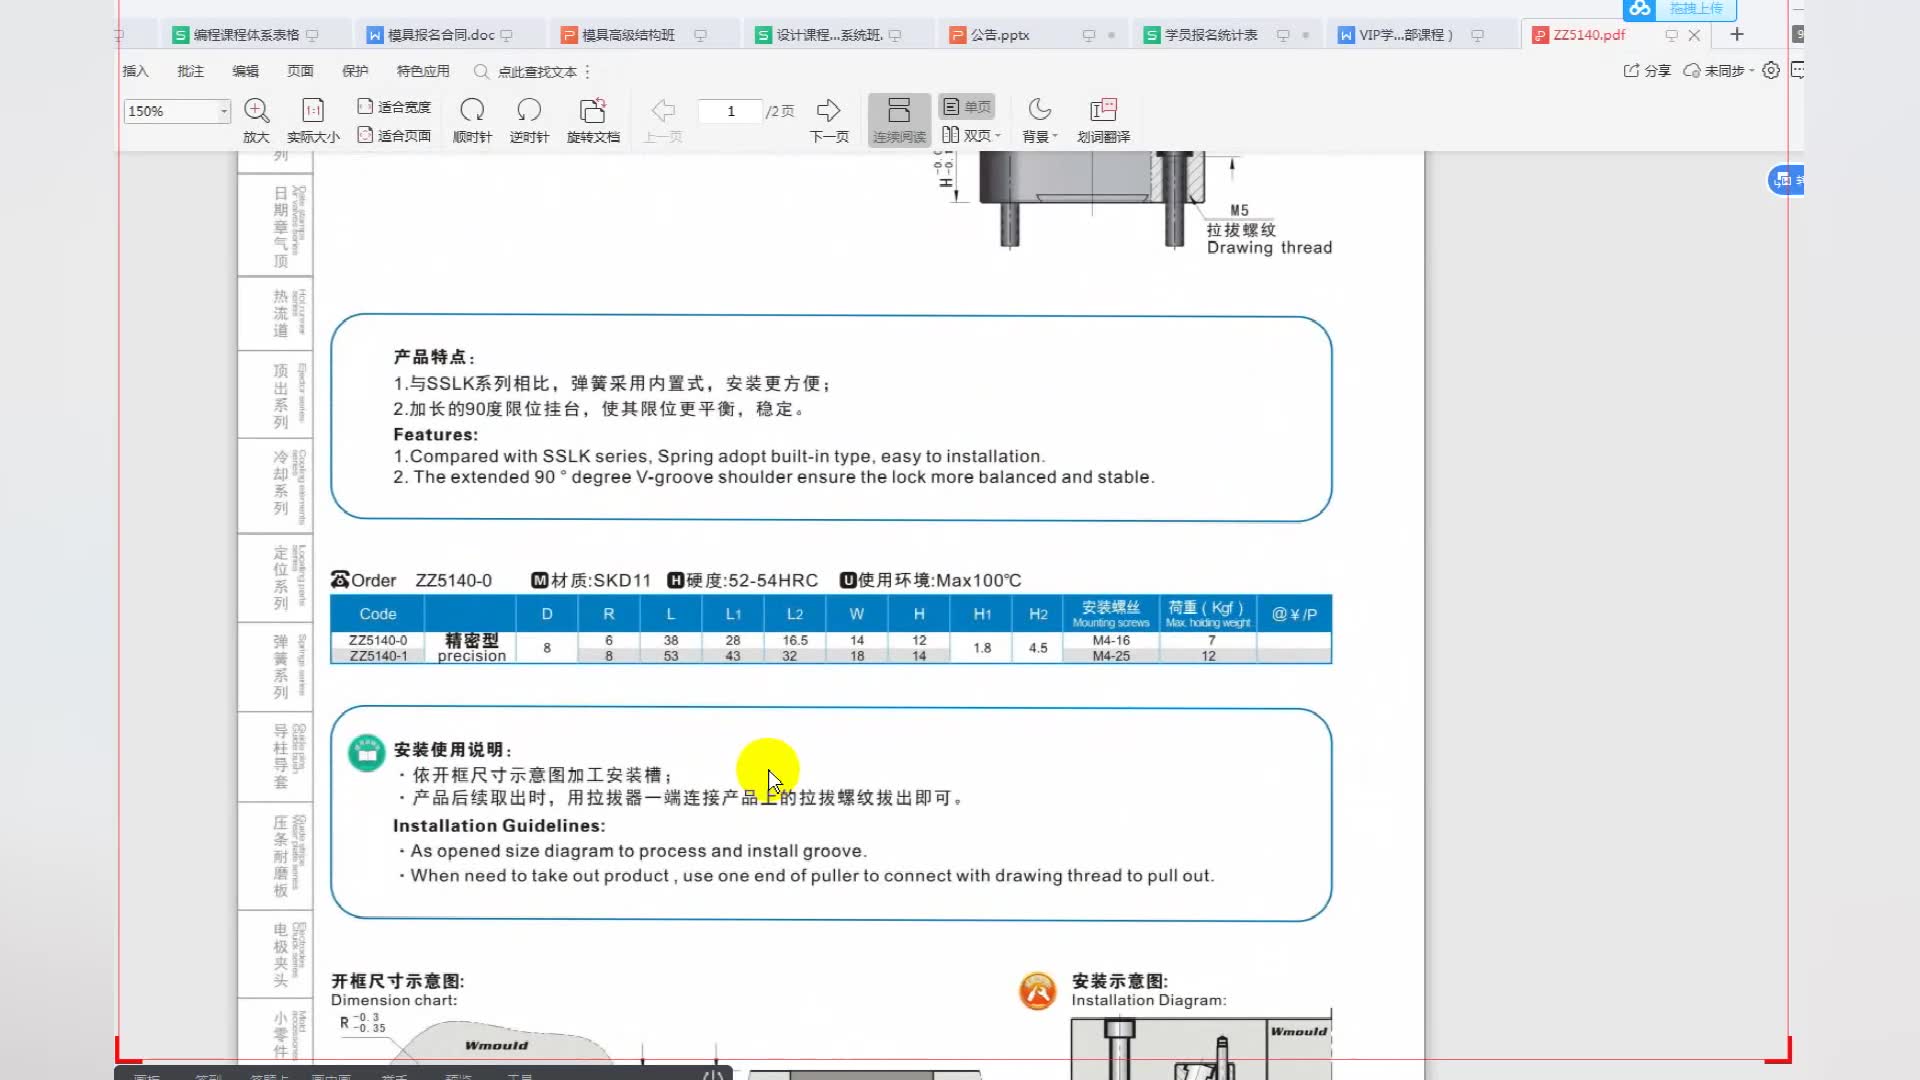1920x1080 pixels.
Task: Select fit width option
Action: point(394,107)
